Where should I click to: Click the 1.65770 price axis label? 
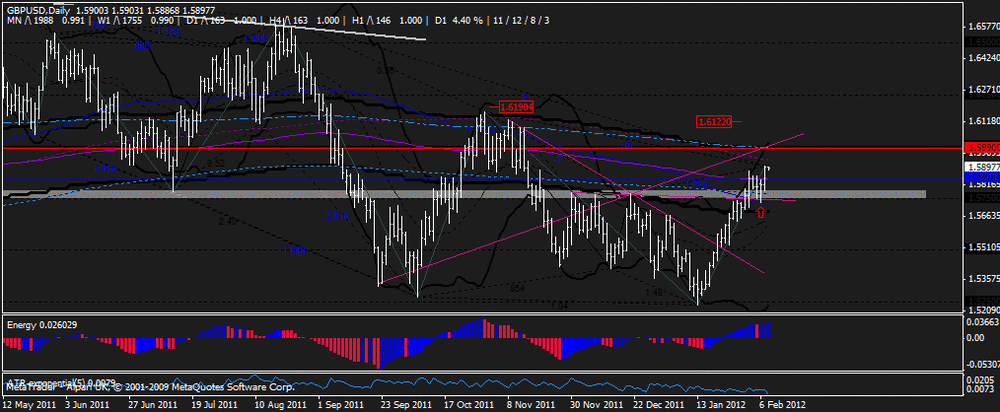coord(985,27)
